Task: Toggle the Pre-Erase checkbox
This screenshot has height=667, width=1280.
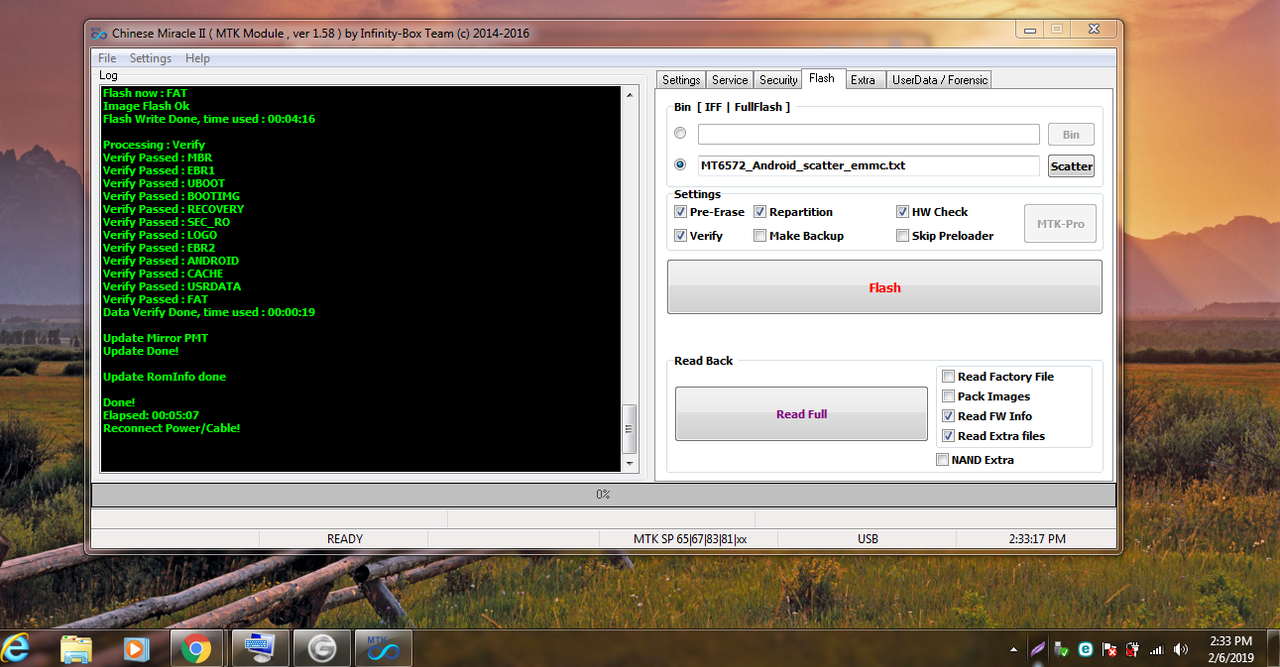Action: click(680, 212)
